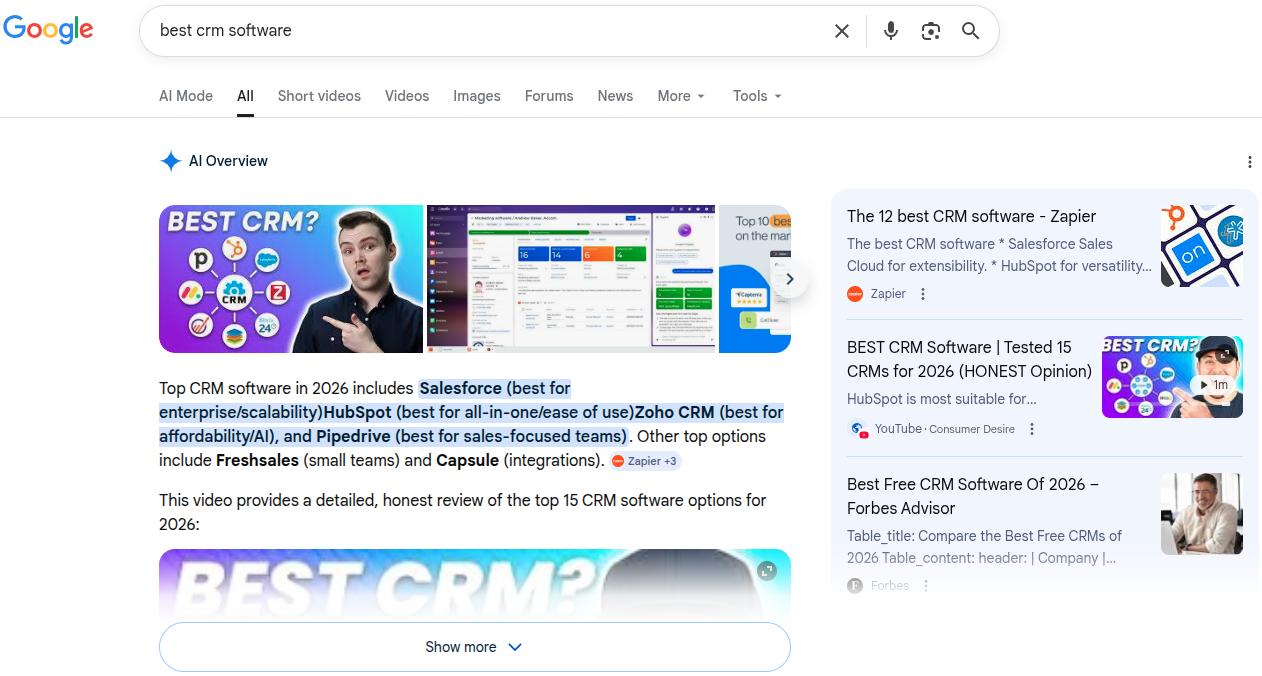Click the Google logo
Screen dimensions: 1262x676
[48, 29]
